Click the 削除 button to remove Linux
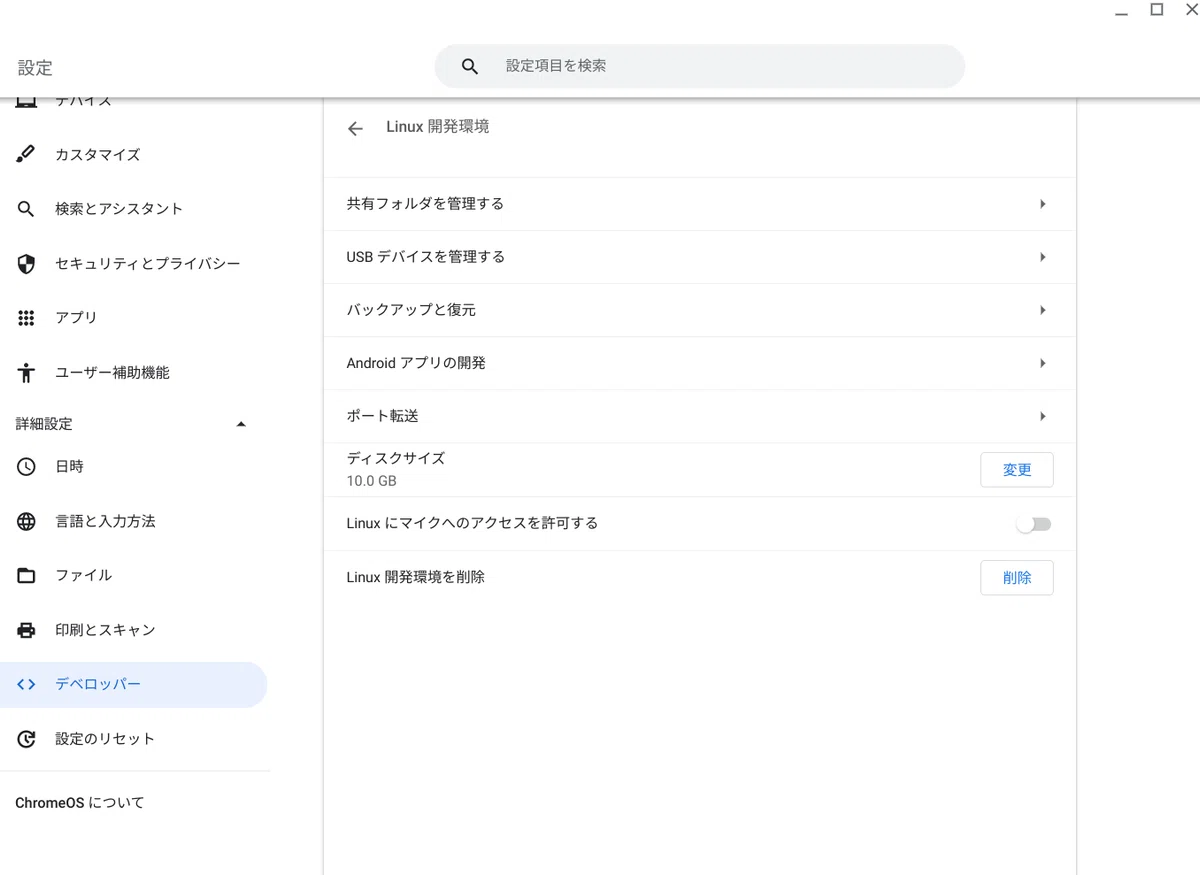This screenshot has width=1200, height=875. [1017, 578]
